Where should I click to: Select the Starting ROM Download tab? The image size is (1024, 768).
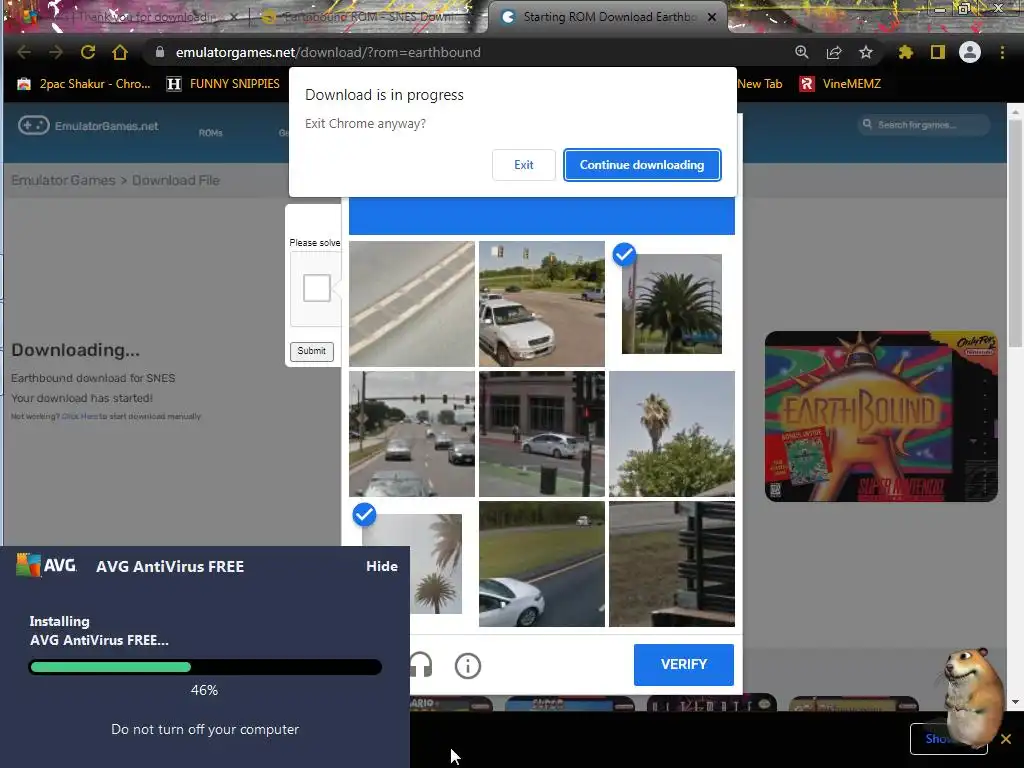tap(607, 17)
